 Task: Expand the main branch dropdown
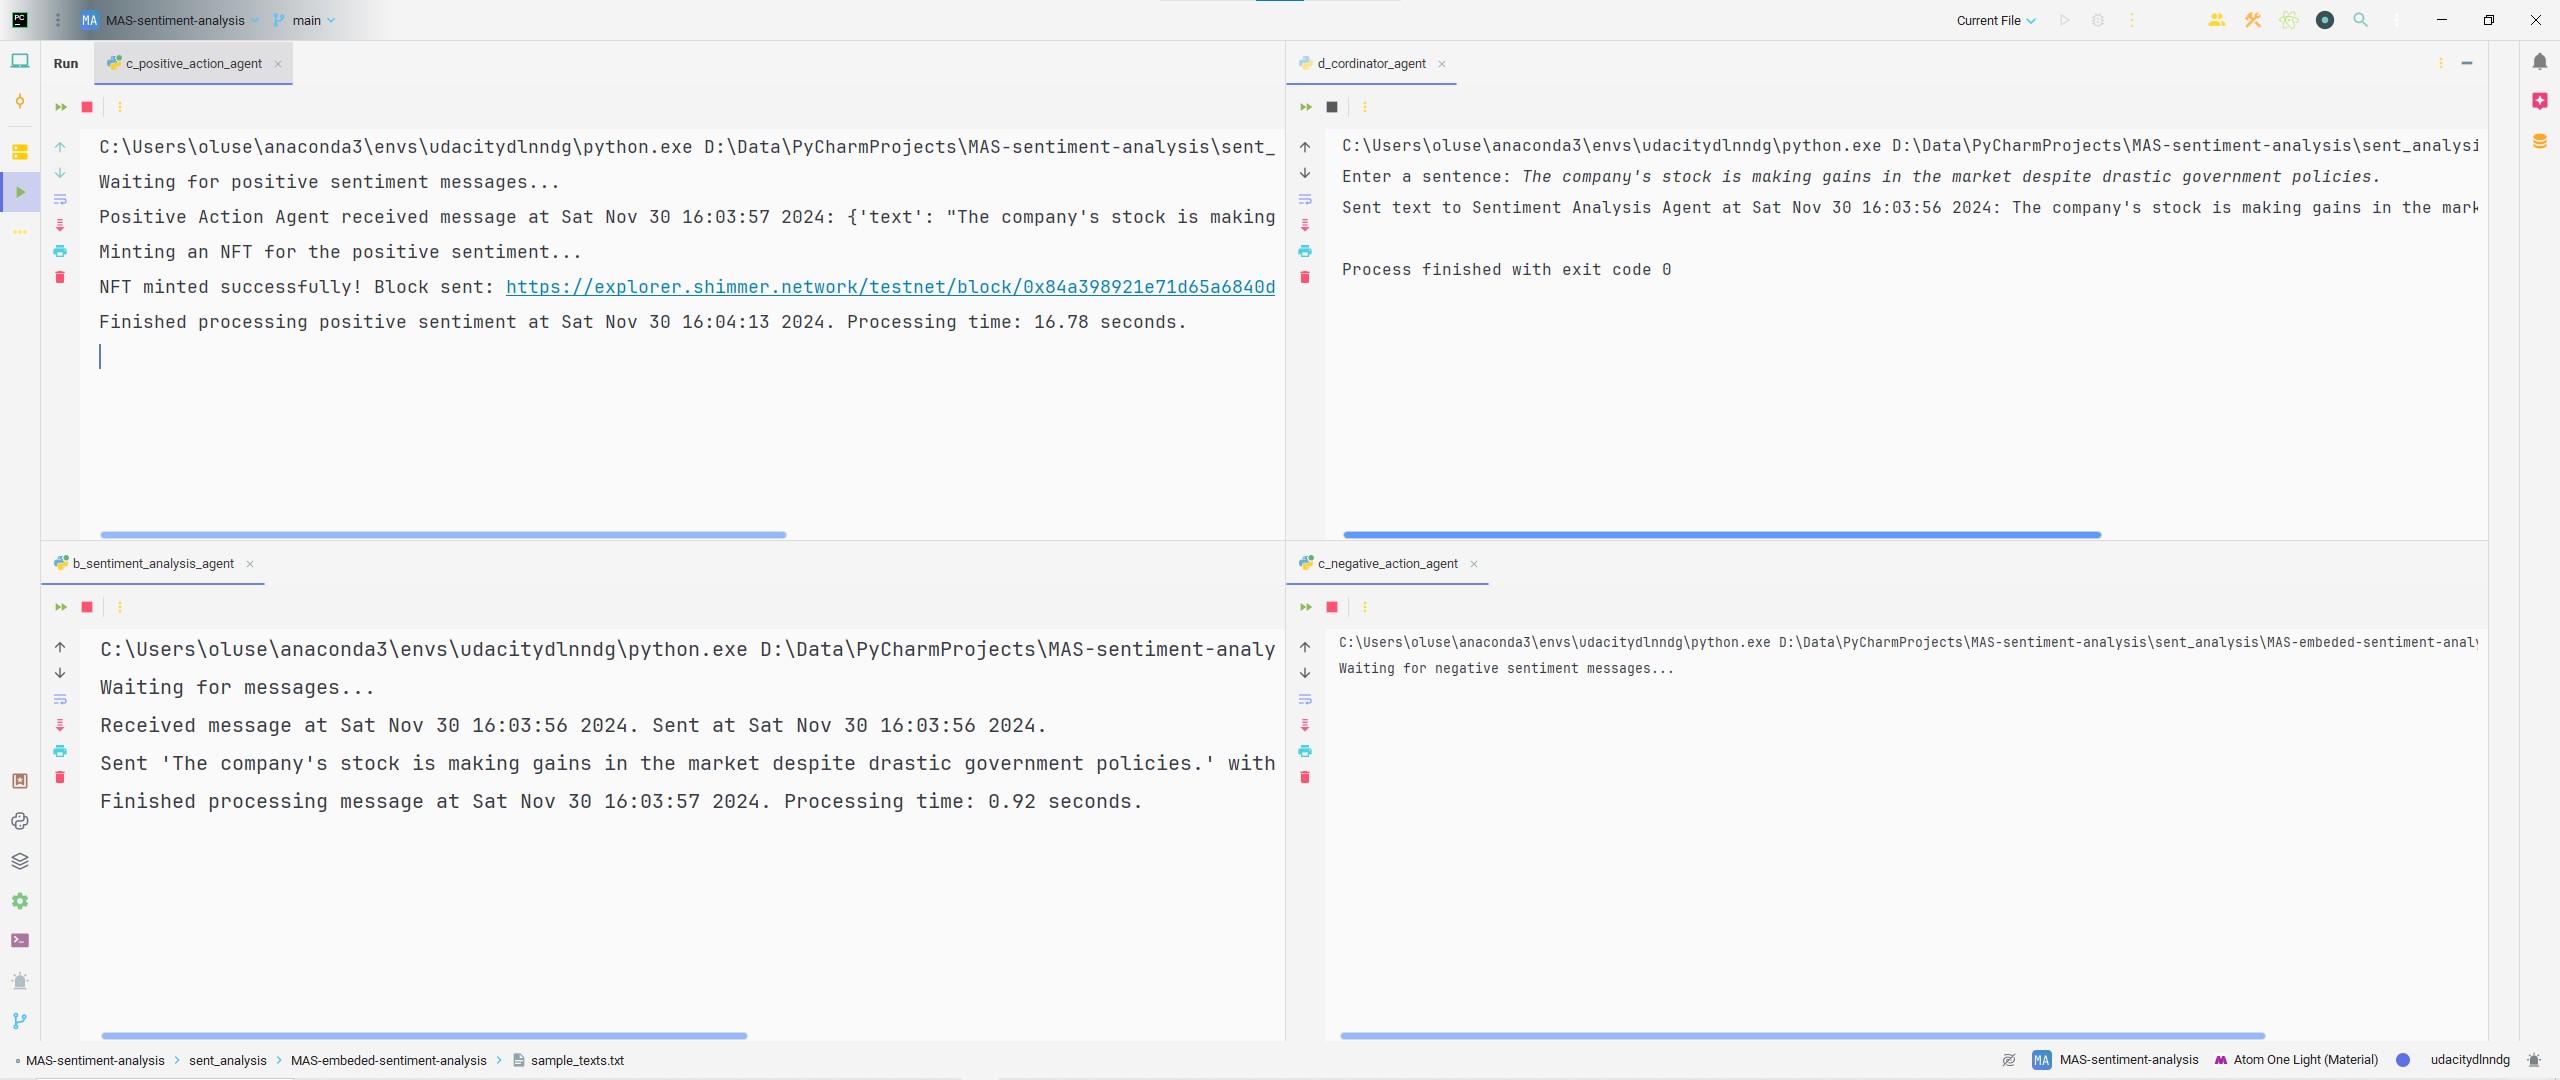(305, 20)
